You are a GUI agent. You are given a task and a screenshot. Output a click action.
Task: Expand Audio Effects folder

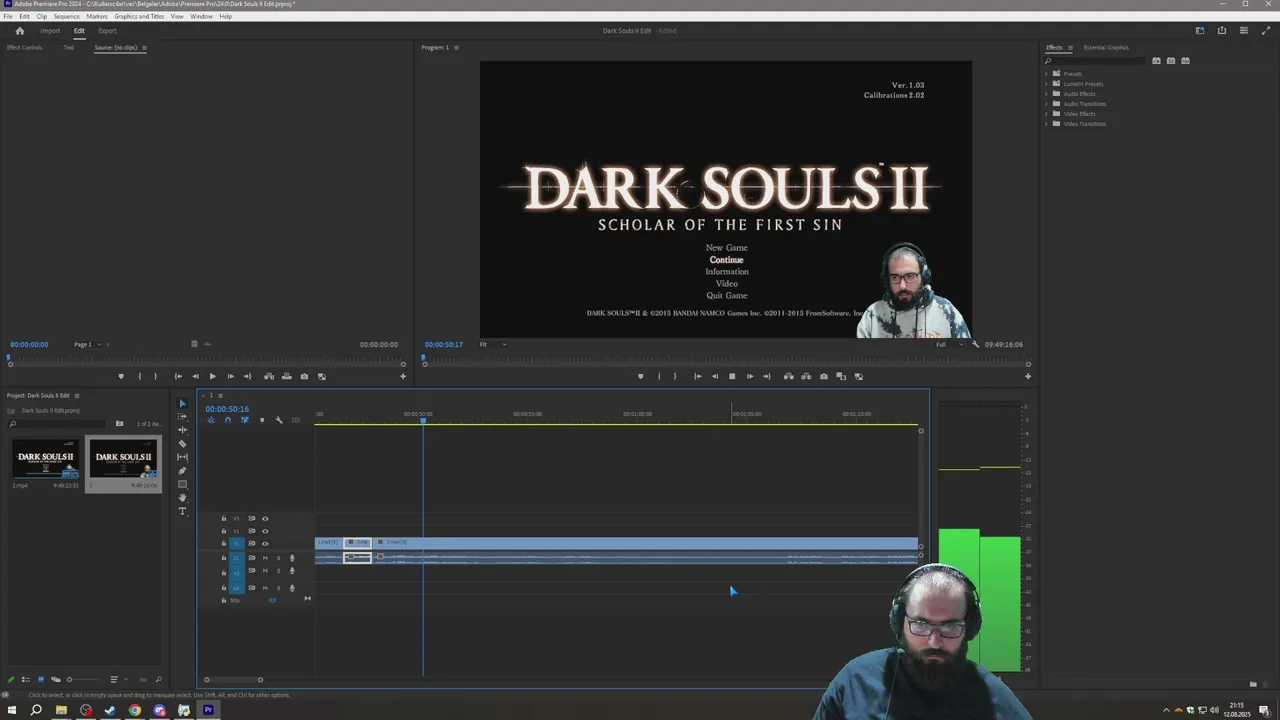1047,94
